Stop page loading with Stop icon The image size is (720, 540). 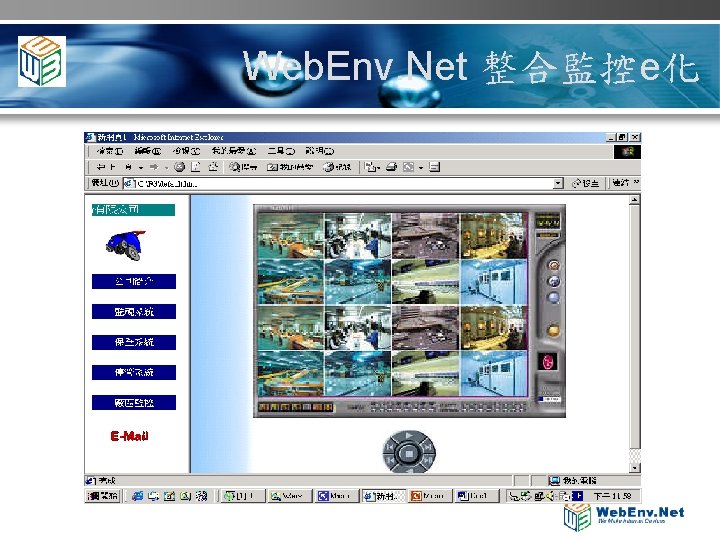(180, 167)
